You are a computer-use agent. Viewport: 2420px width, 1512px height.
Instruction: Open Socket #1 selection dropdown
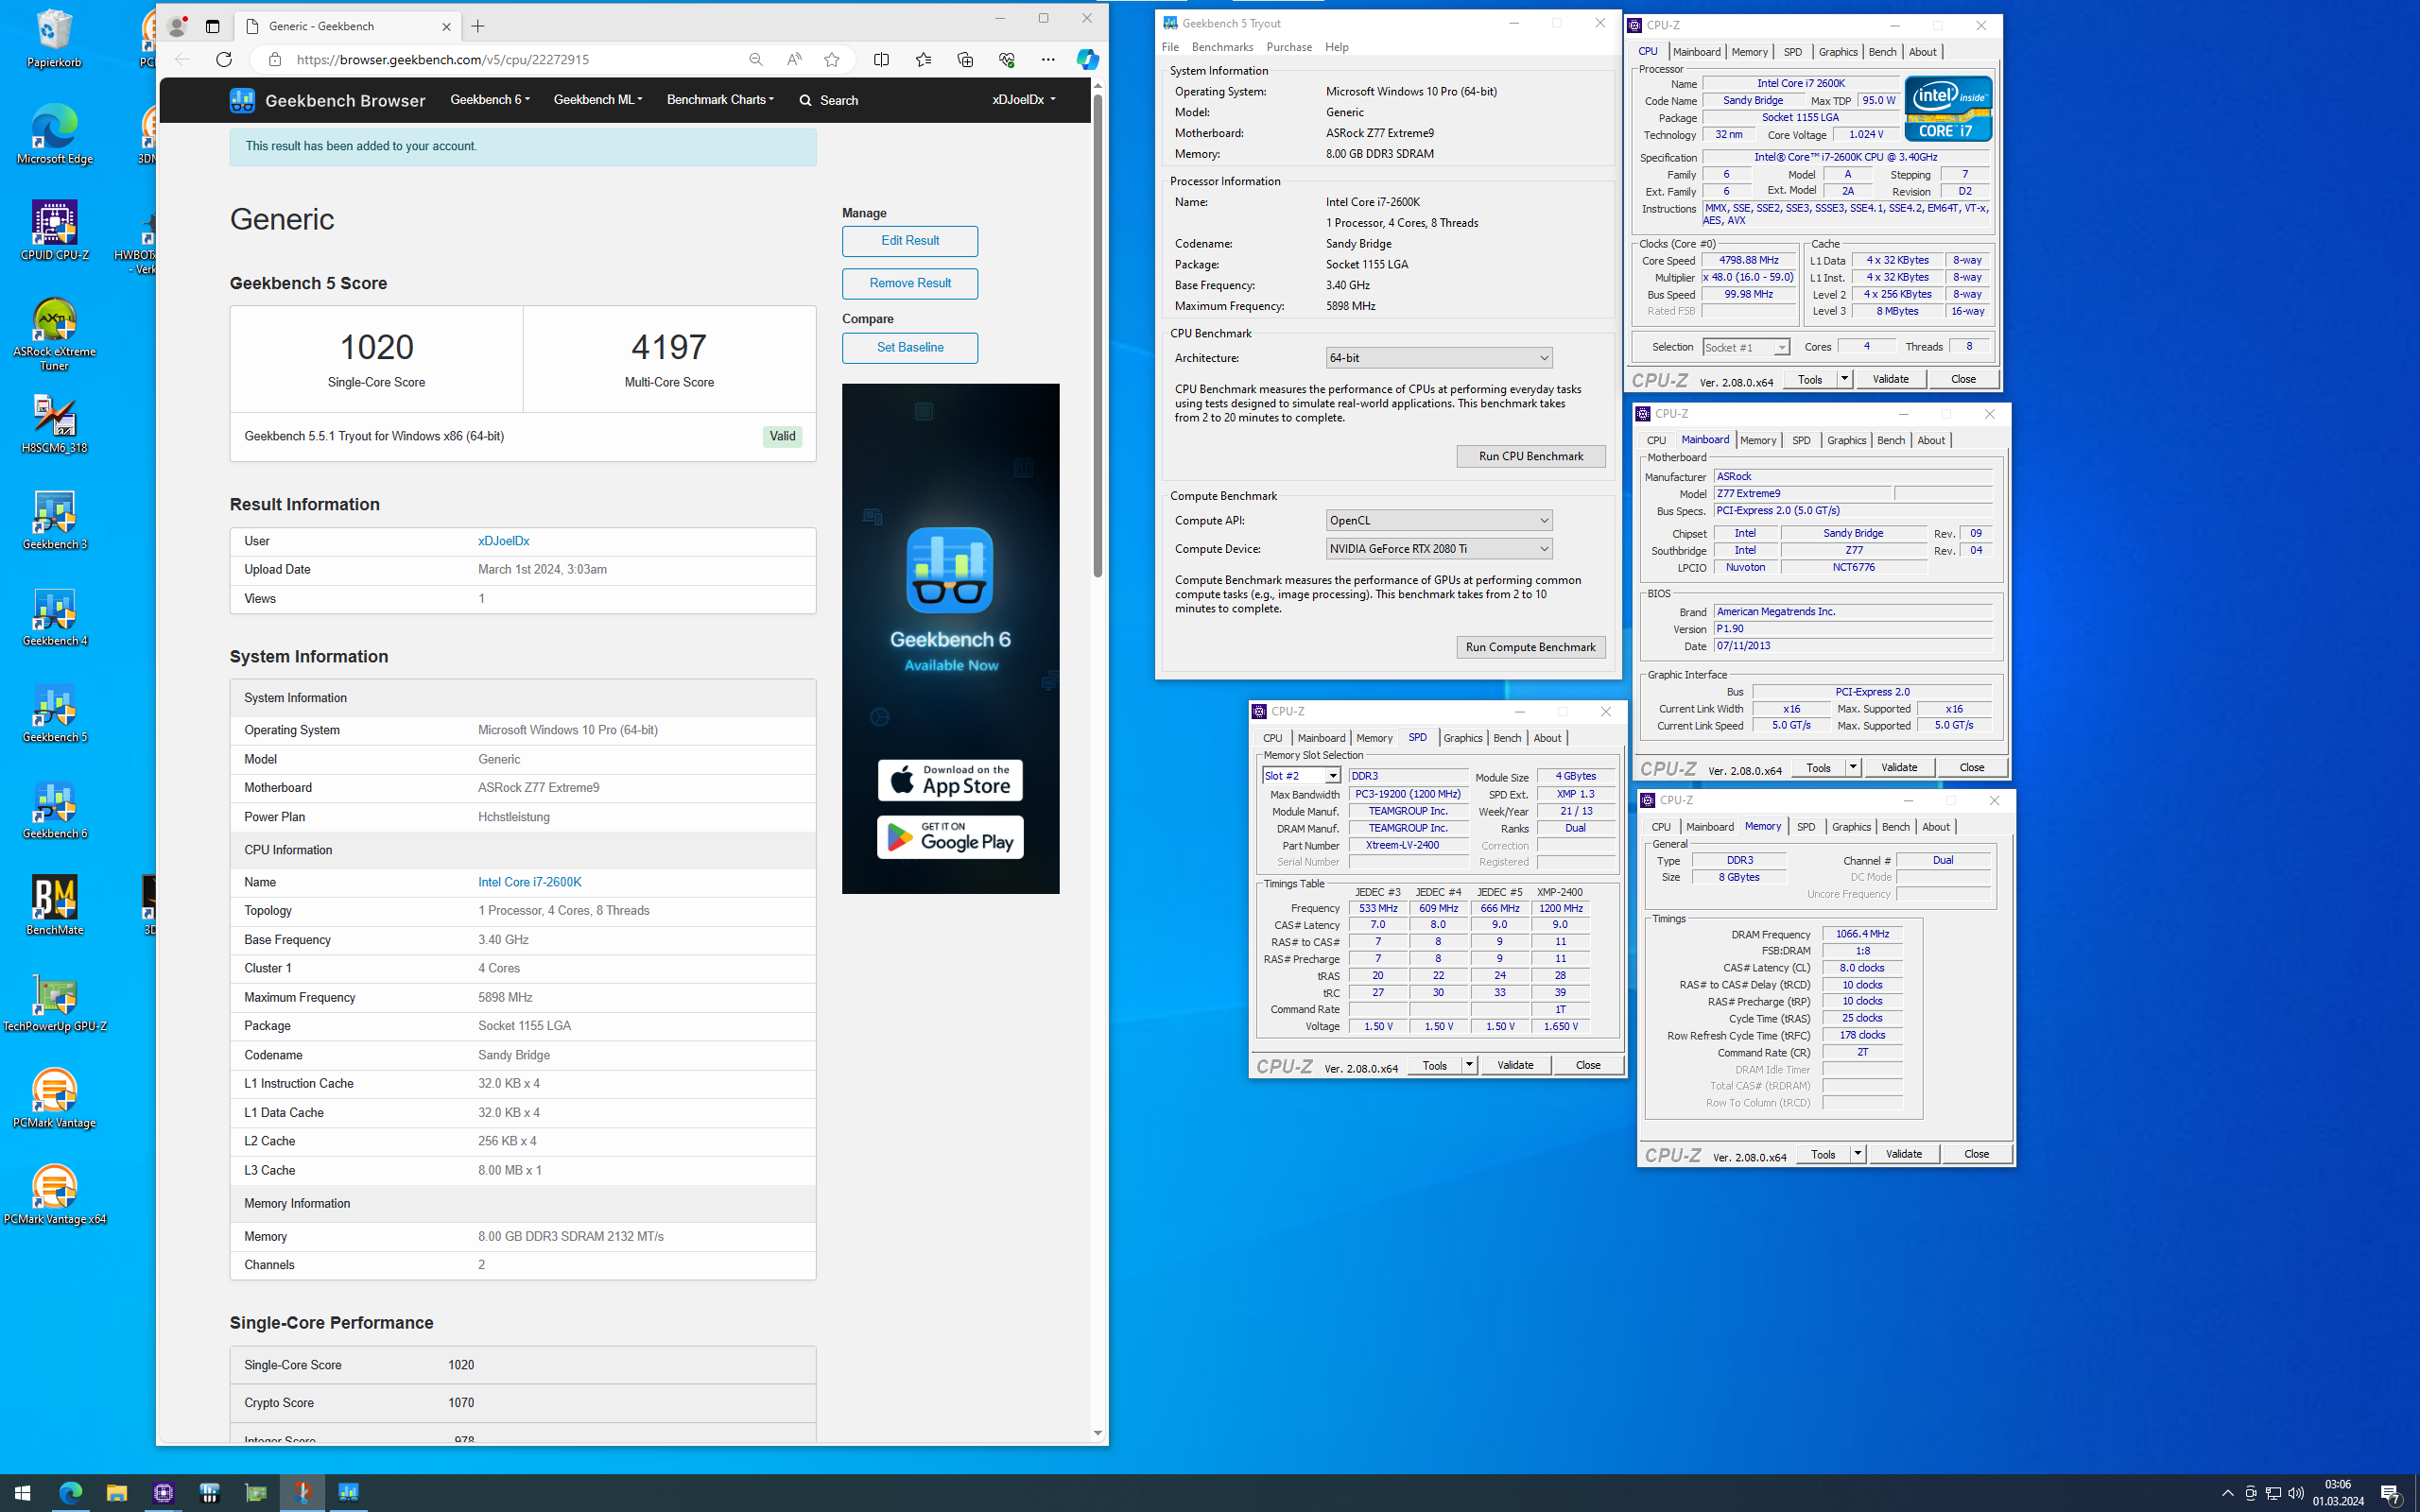click(x=1745, y=347)
